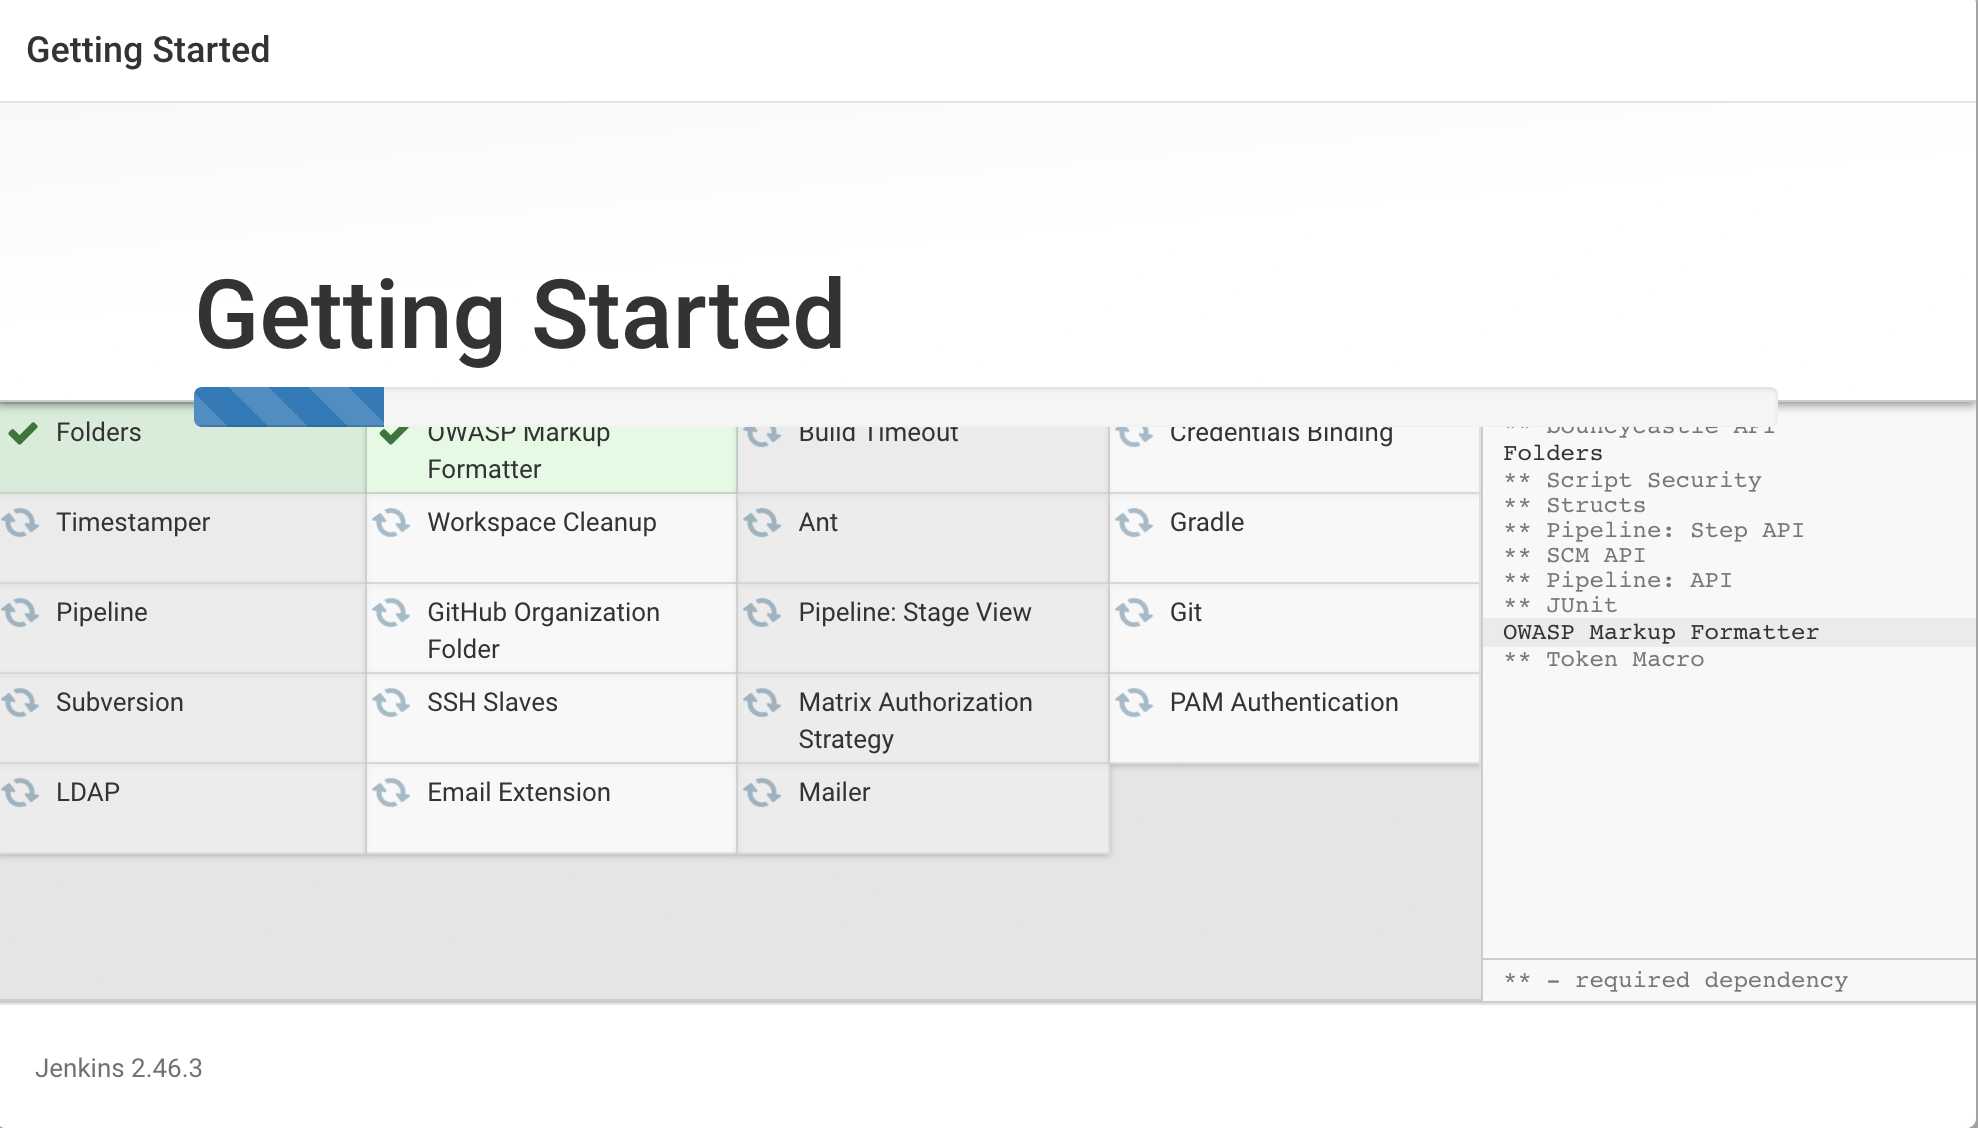1978x1128 pixels.
Task: Select the Pipeline: Stage View label
Action: pyautogui.click(x=915, y=612)
